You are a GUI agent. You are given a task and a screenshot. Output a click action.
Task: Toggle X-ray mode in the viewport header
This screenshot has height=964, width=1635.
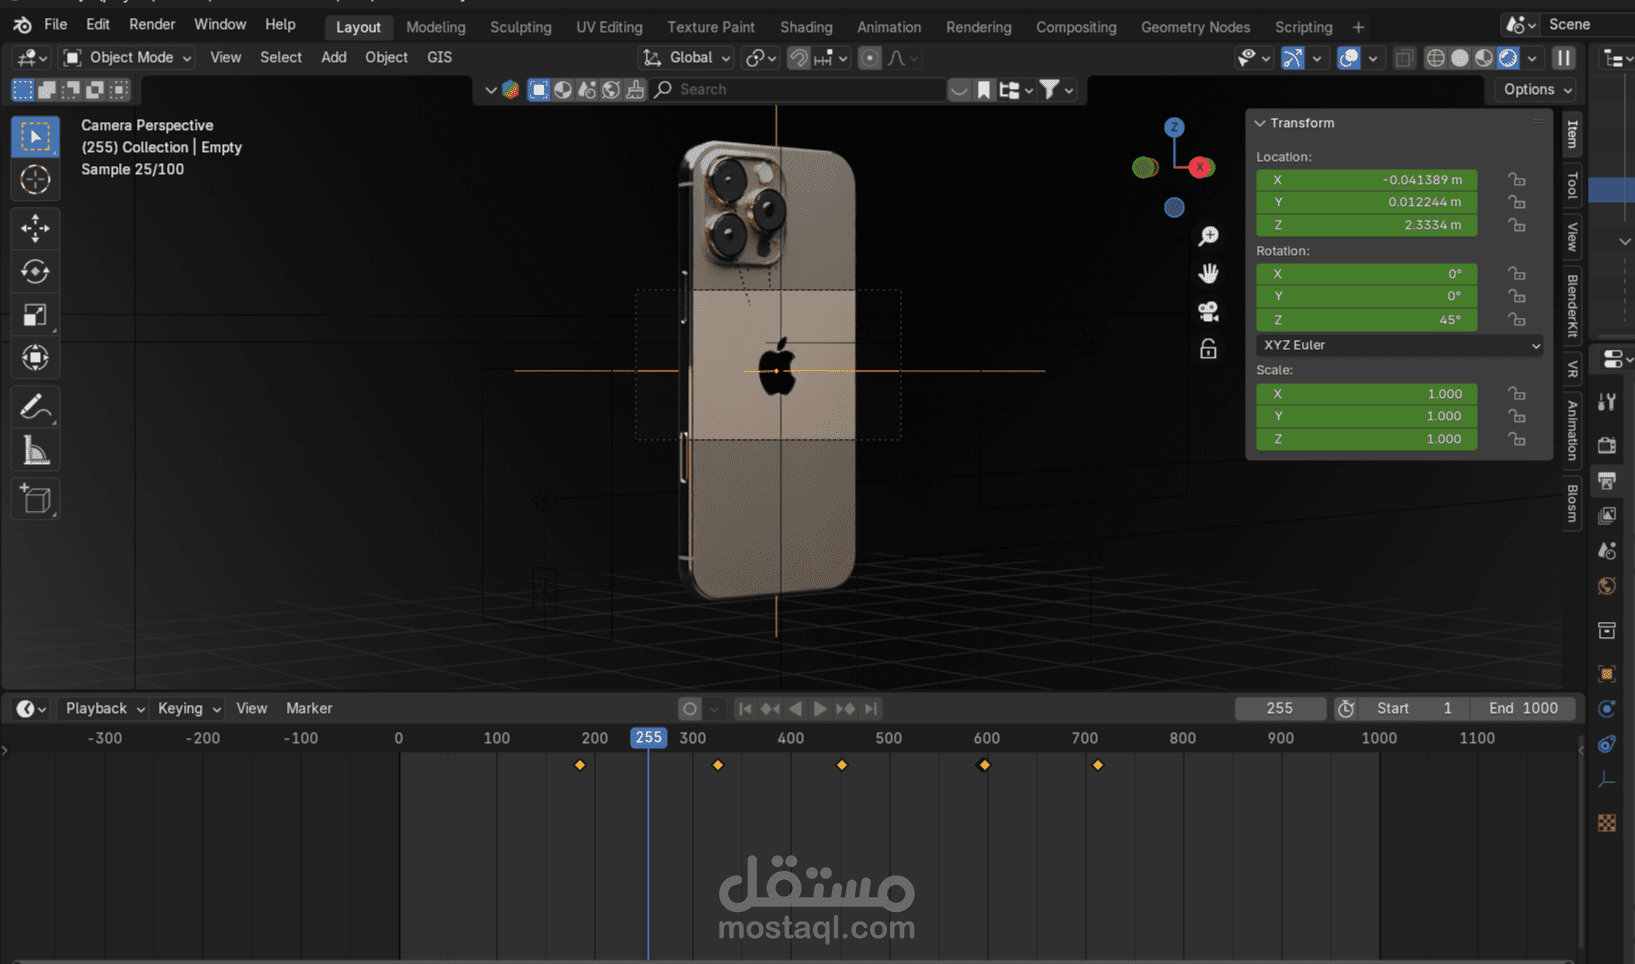1404,58
